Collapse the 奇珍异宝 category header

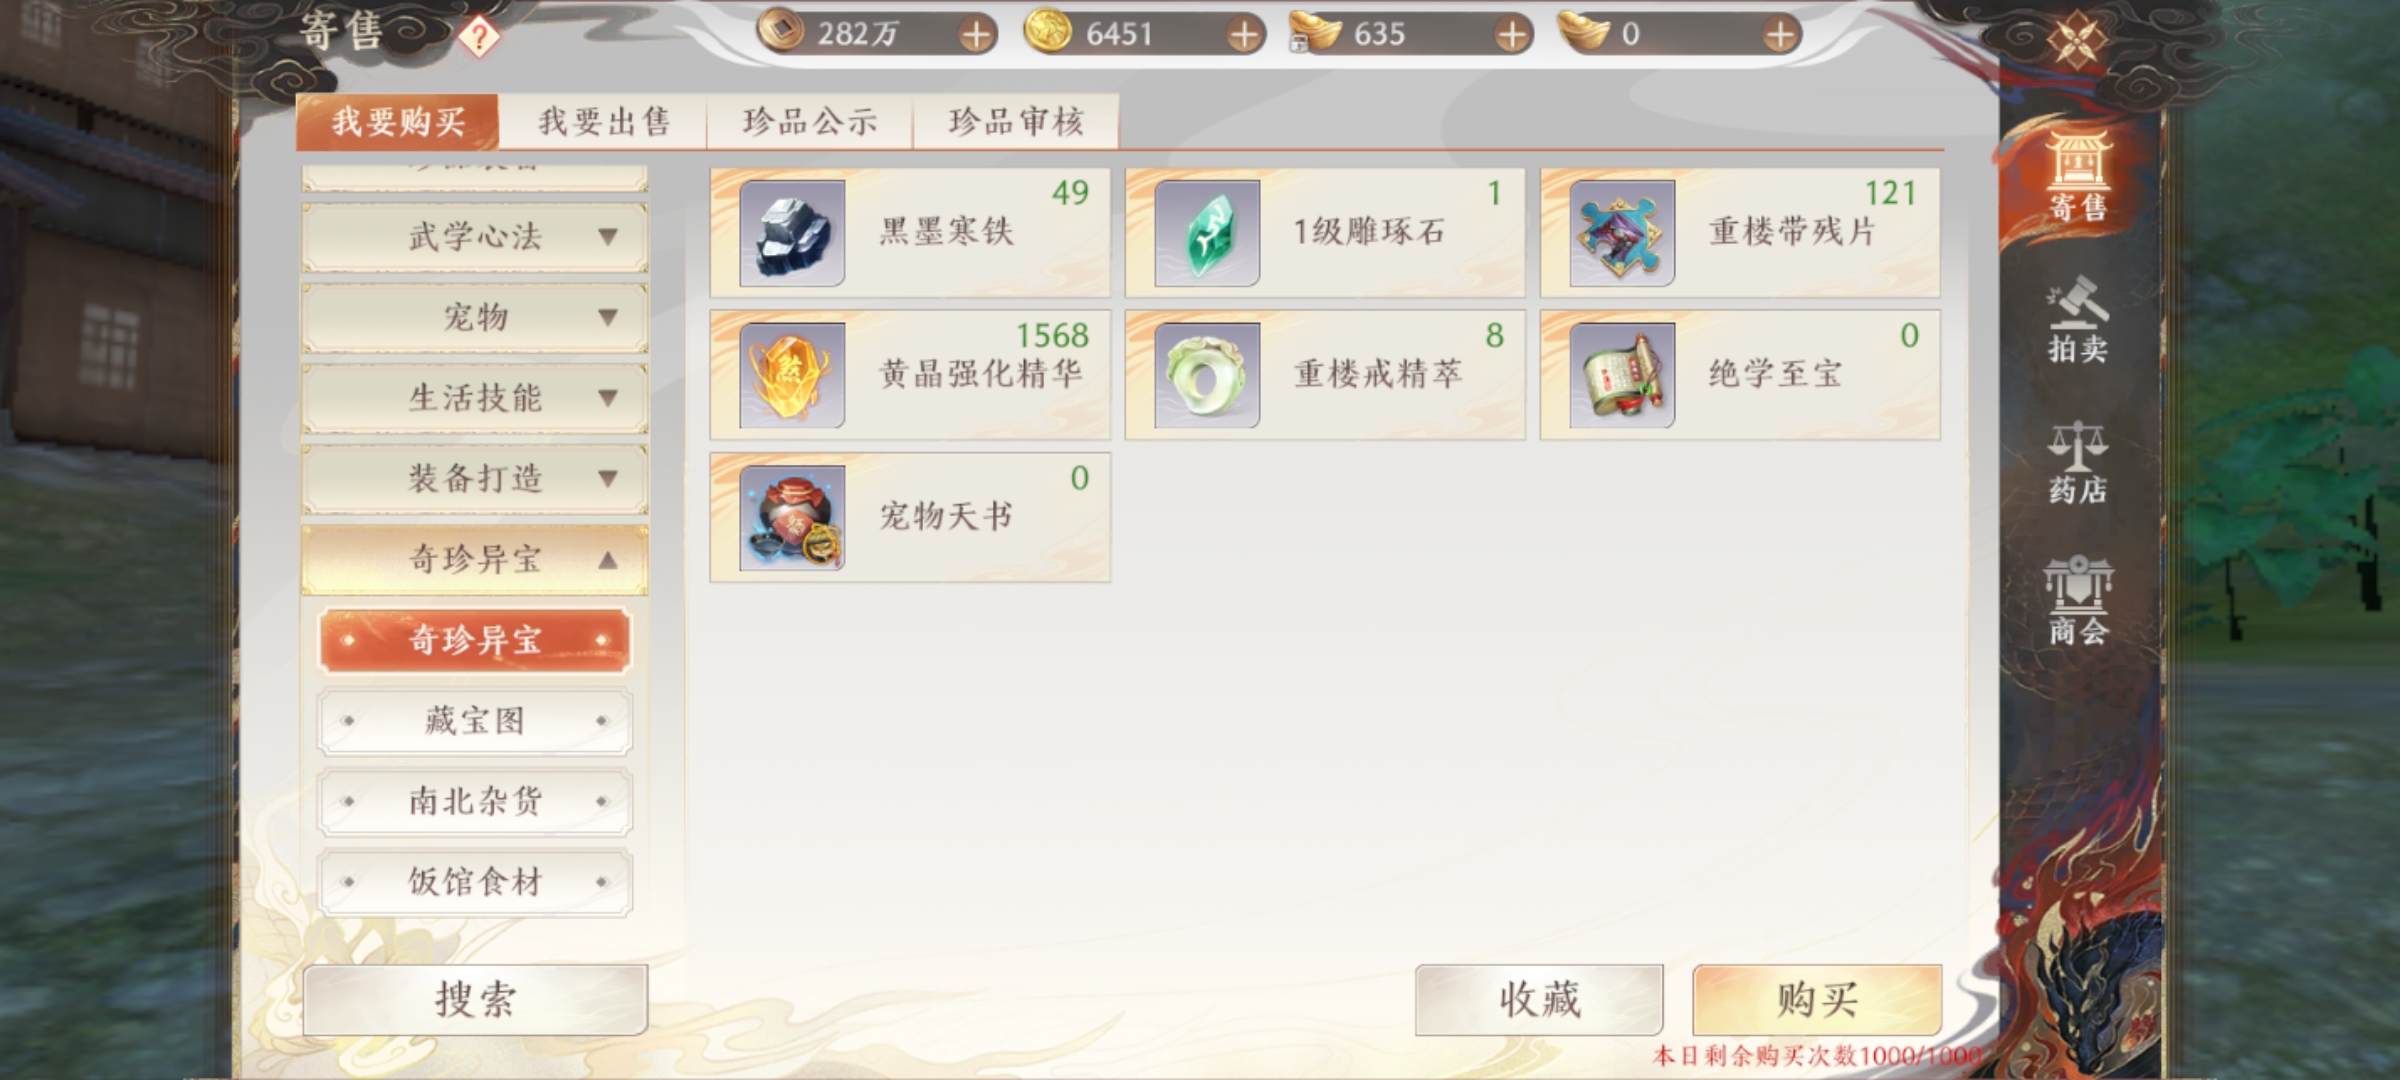click(x=475, y=559)
